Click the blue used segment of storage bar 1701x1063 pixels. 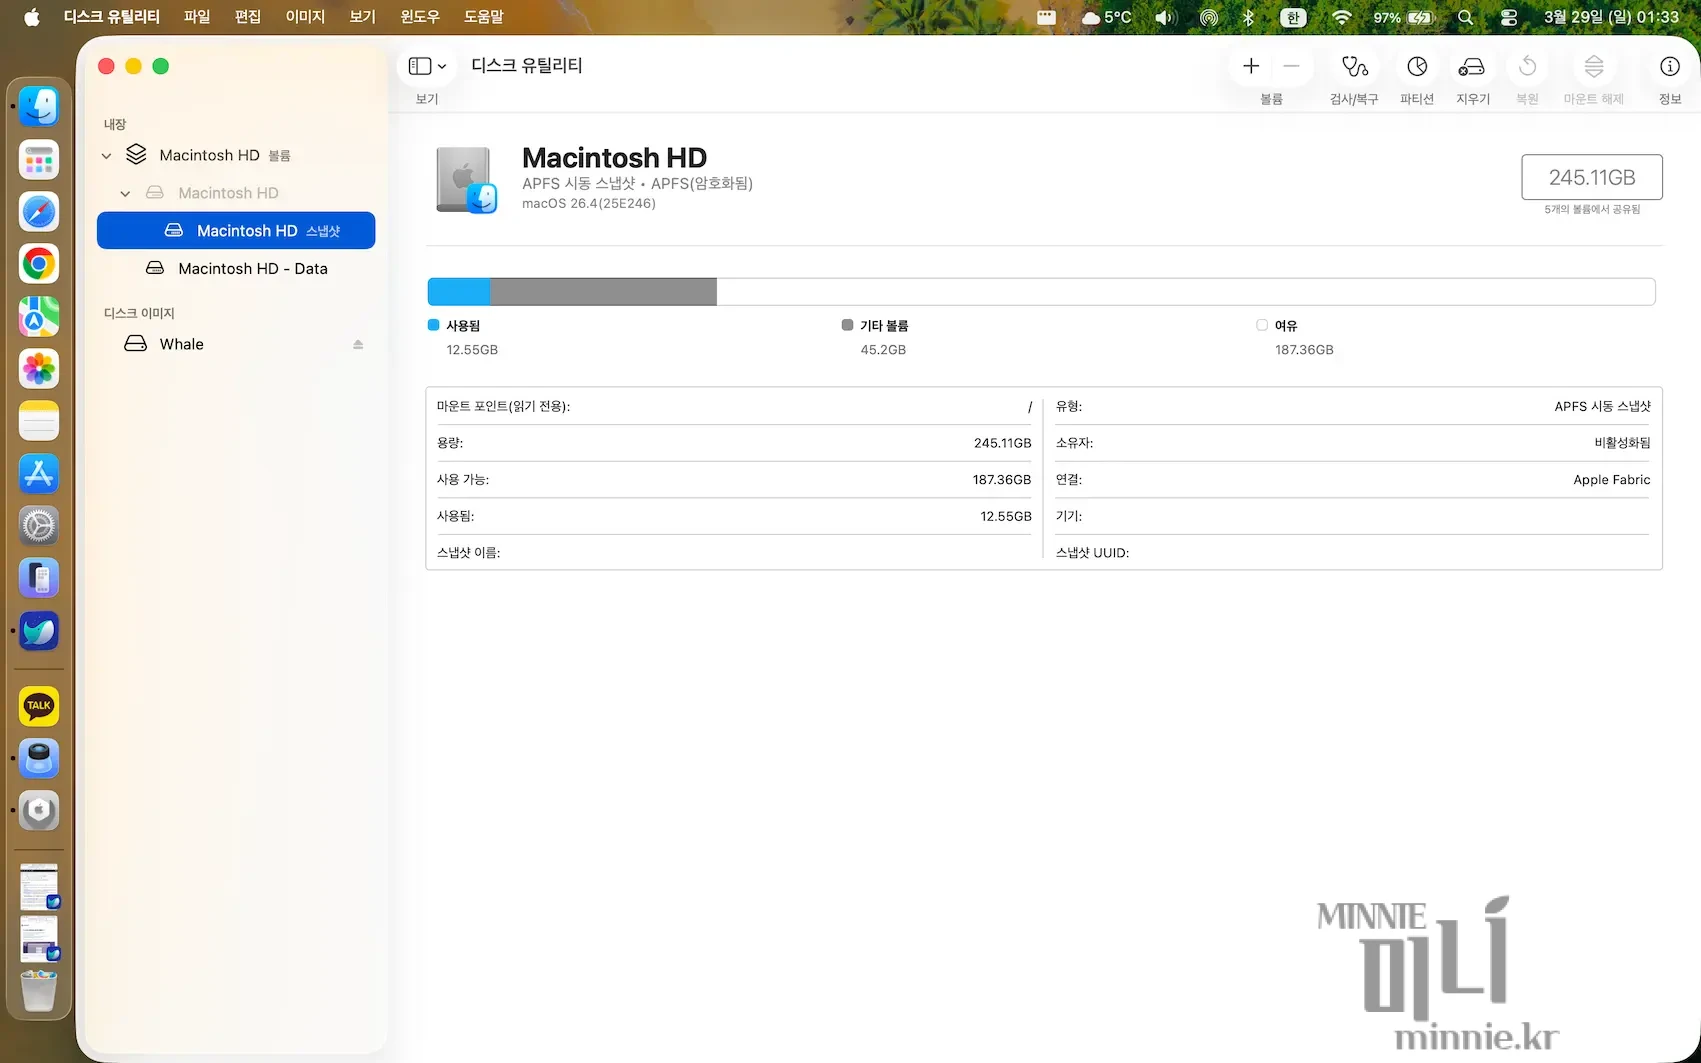[x=459, y=292]
